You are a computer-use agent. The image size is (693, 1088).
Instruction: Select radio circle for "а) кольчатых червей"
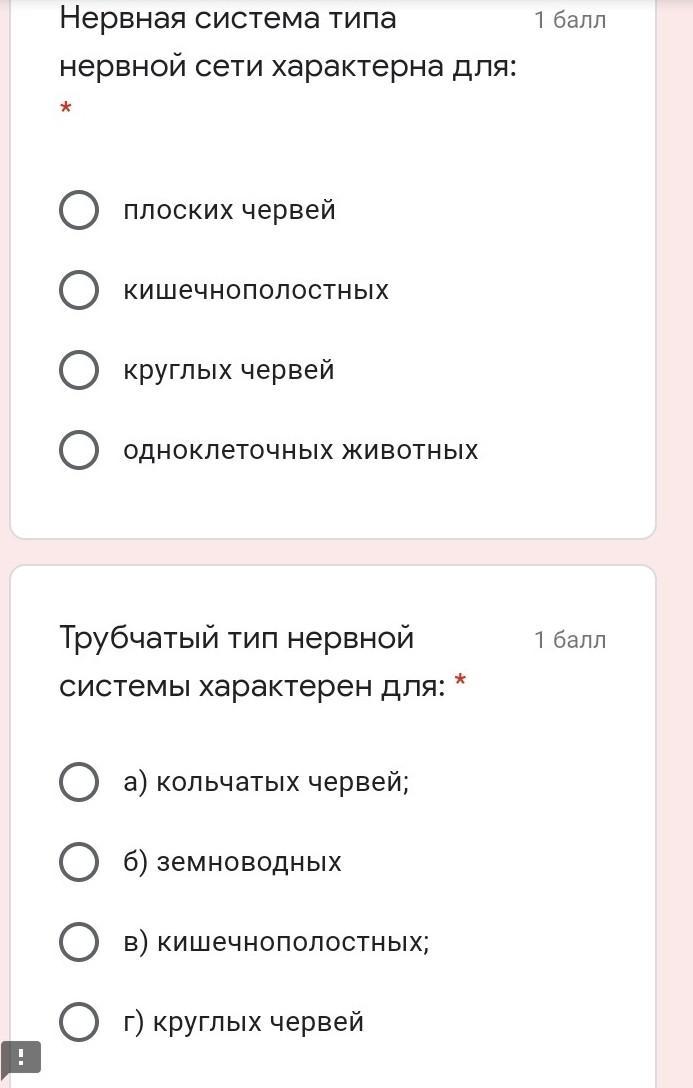(79, 781)
